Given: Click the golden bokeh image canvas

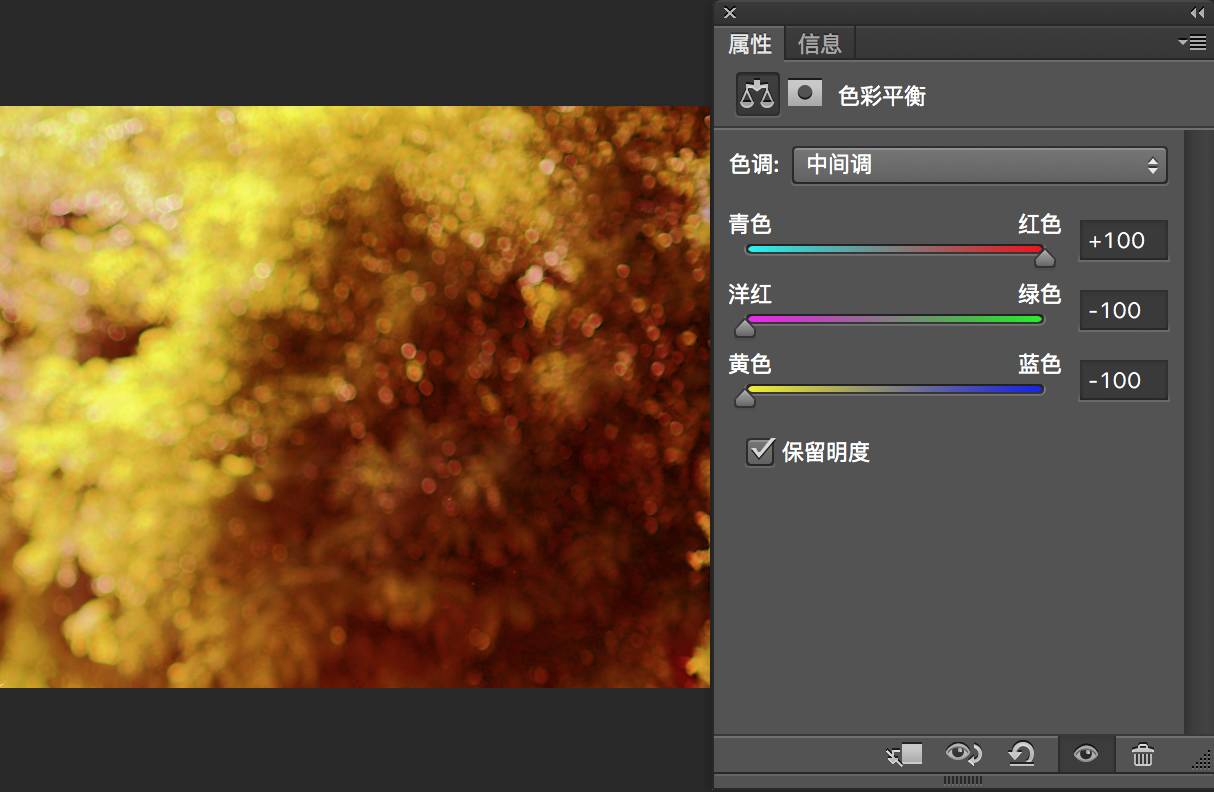Looking at the screenshot, I should [x=355, y=397].
